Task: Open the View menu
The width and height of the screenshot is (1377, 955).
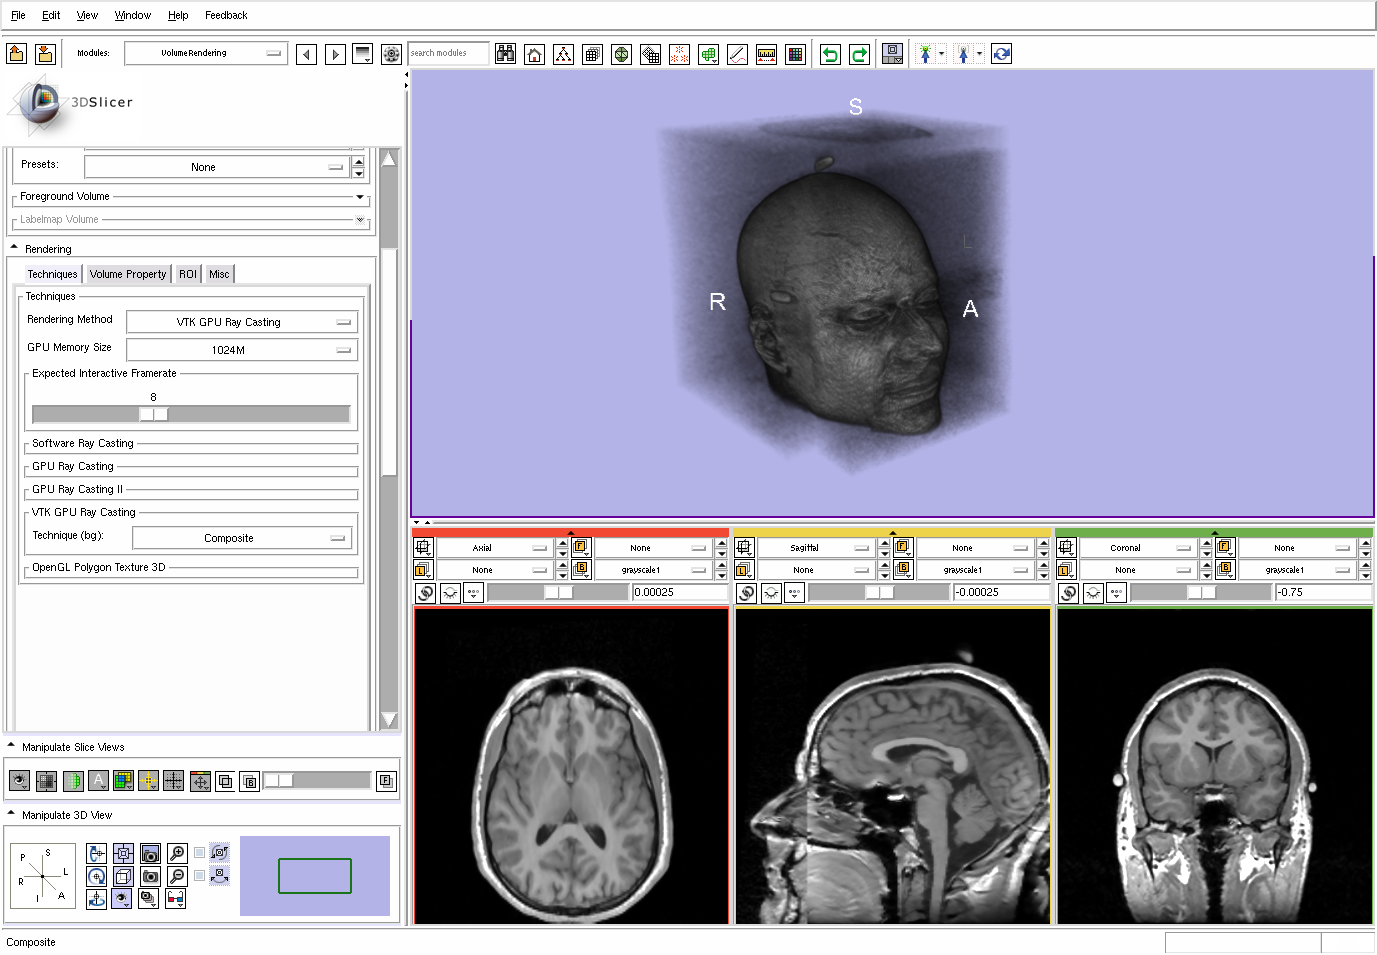Action: pos(87,15)
